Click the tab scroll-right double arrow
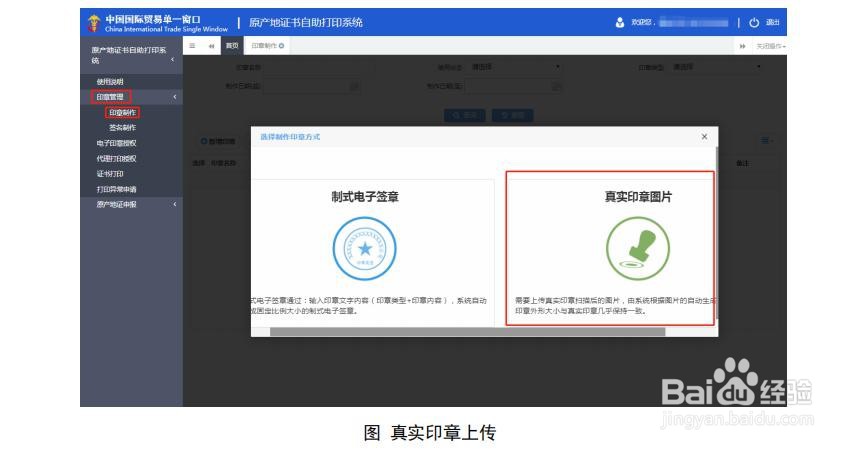Viewport: 862px width, 449px height. pyautogui.click(x=742, y=46)
